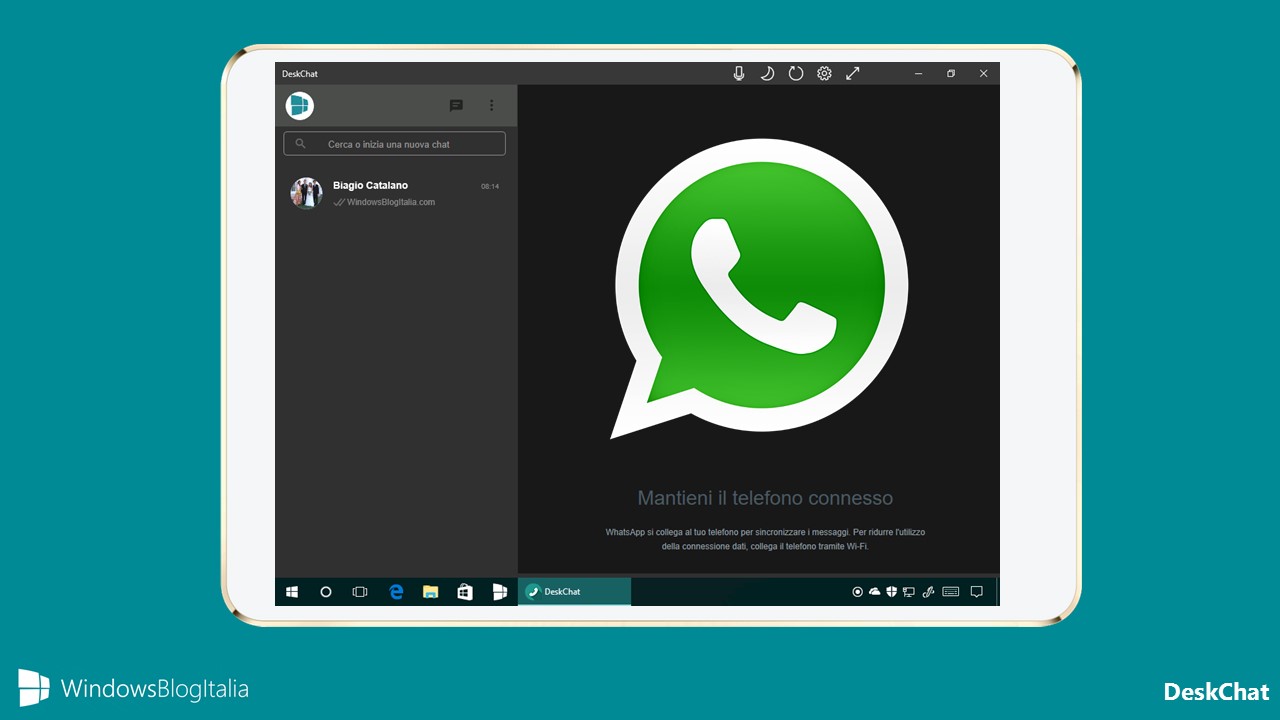
Task: Toggle night mode with the moon icon
Action: (x=767, y=73)
